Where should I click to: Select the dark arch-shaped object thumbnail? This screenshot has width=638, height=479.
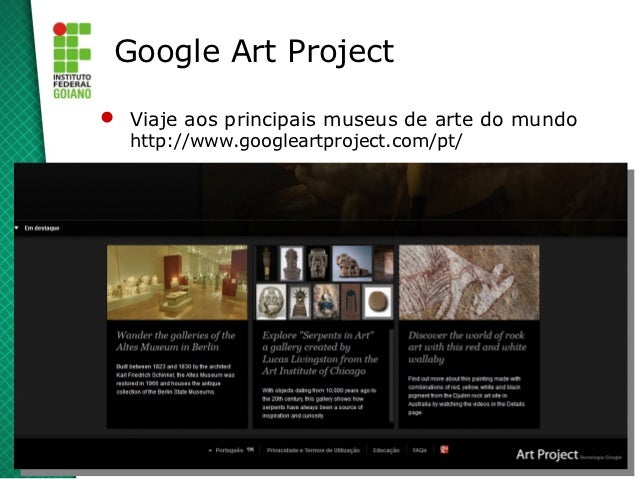[351, 302]
